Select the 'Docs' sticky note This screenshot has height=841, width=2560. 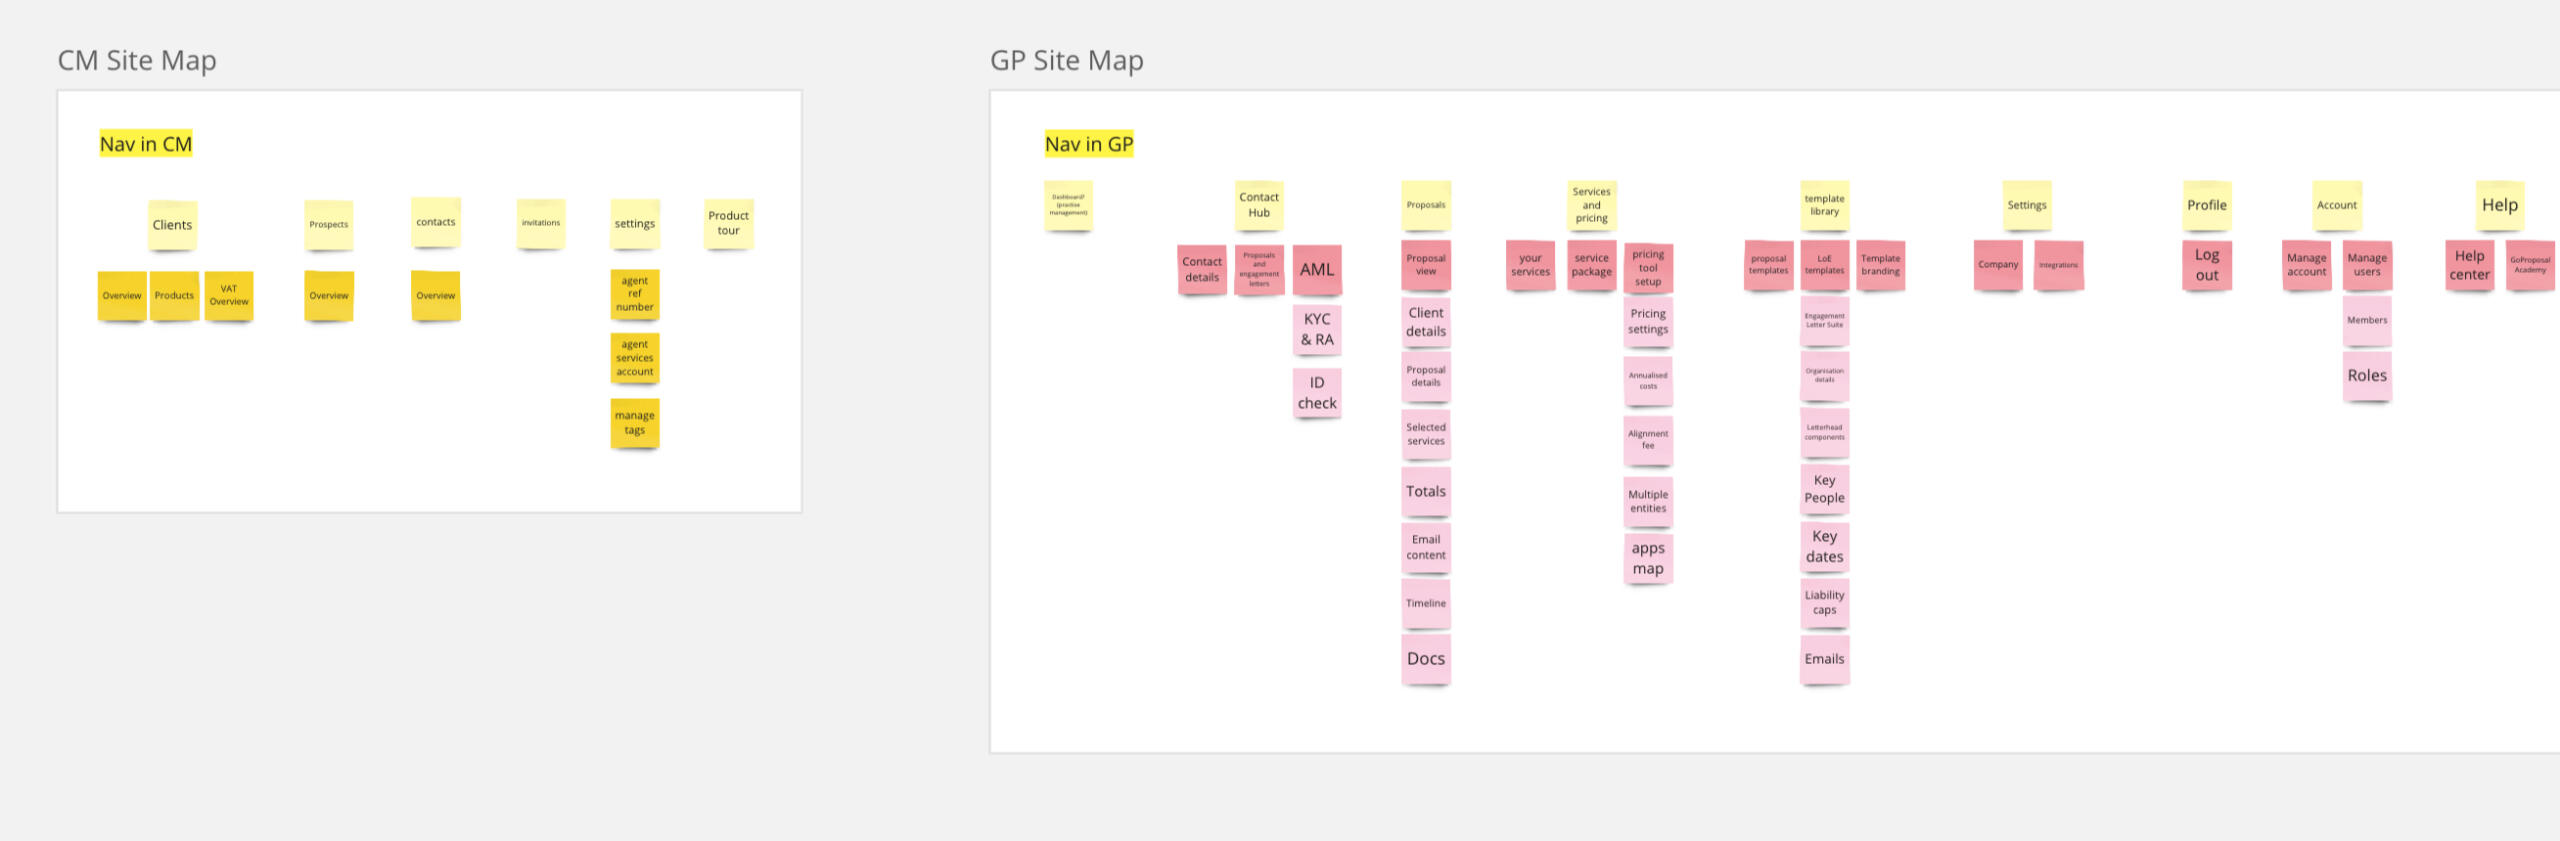point(1426,659)
